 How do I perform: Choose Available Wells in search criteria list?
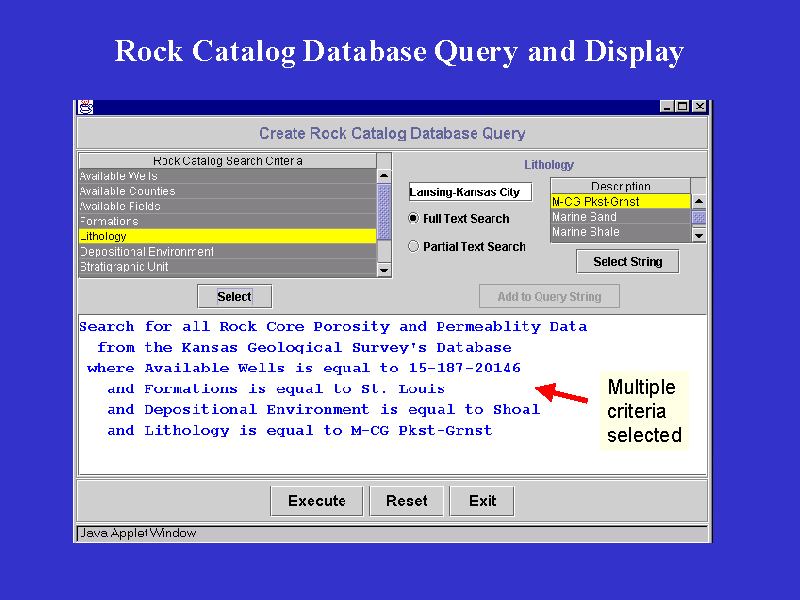pos(228,176)
